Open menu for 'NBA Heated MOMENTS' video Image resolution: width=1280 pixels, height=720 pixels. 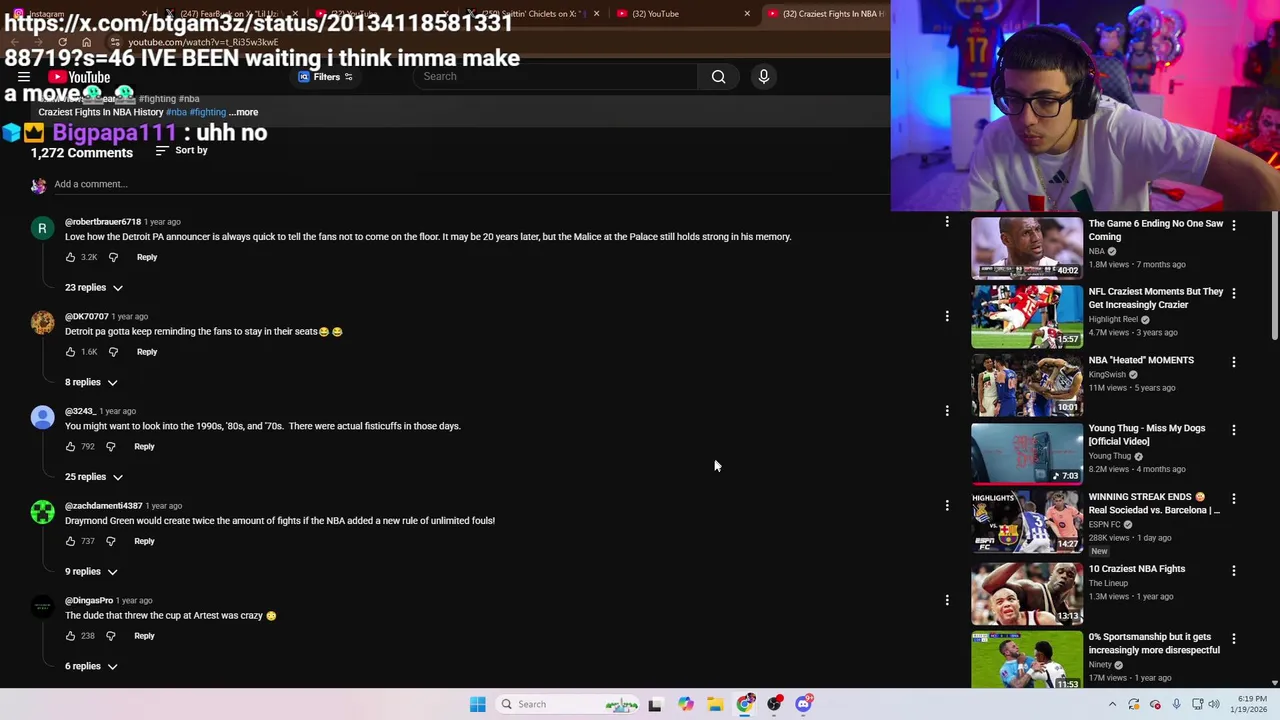(x=1234, y=361)
